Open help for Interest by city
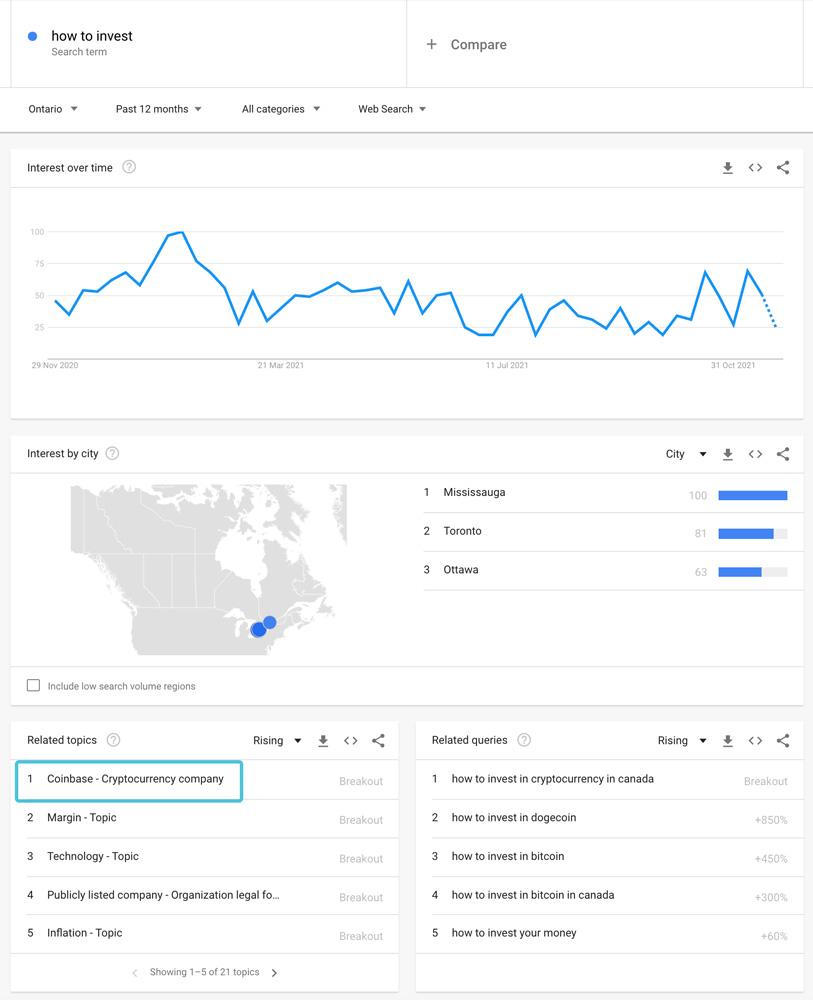 coord(112,454)
